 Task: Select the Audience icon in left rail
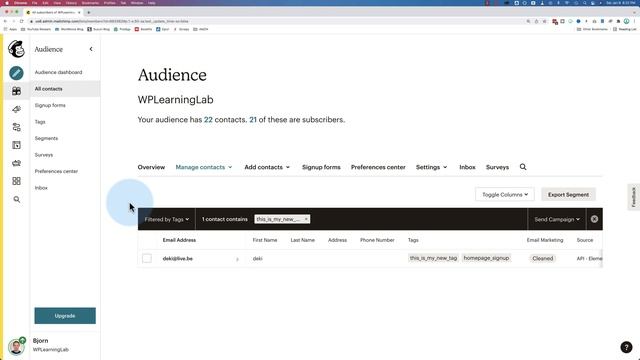click(x=16, y=91)
